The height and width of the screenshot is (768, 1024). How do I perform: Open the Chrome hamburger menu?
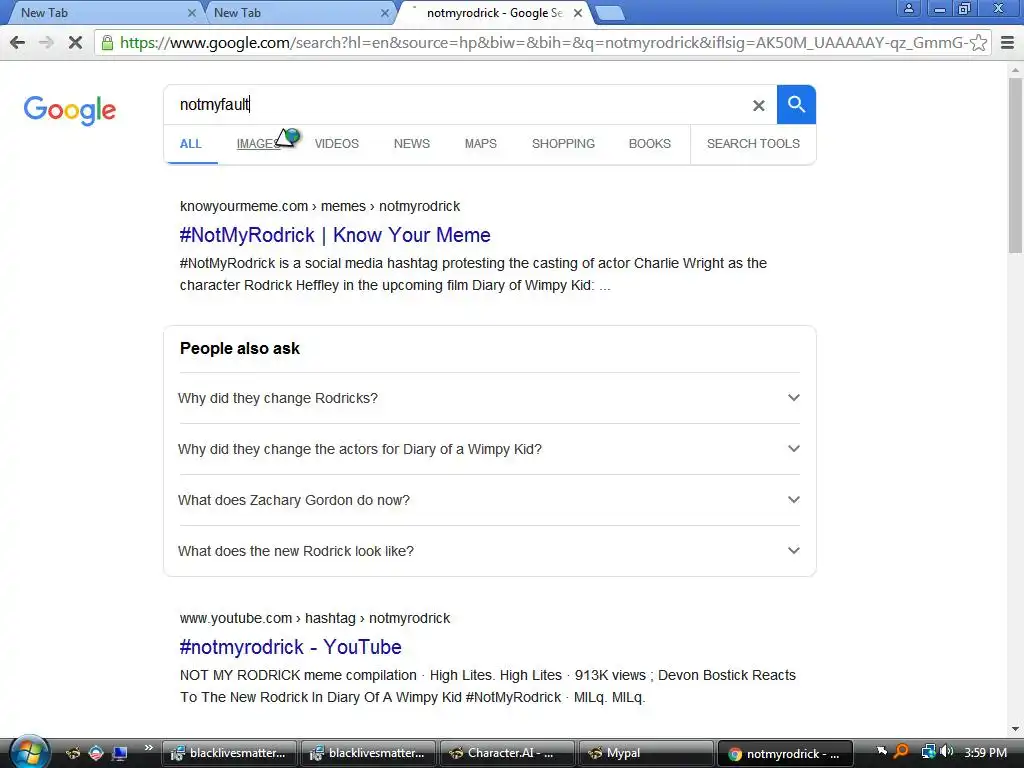(x=1008, y=43)
